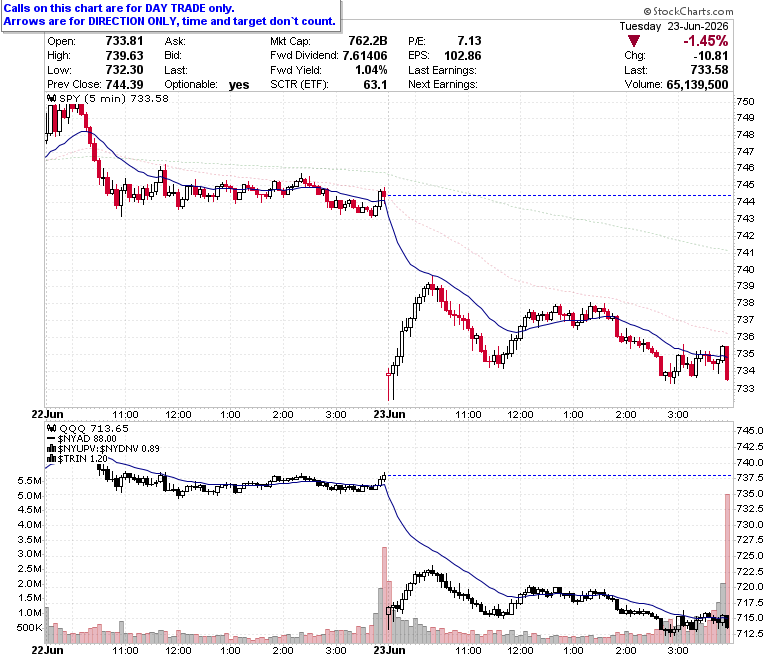Click the Volume figure 65,139,500

pos(697,85)
